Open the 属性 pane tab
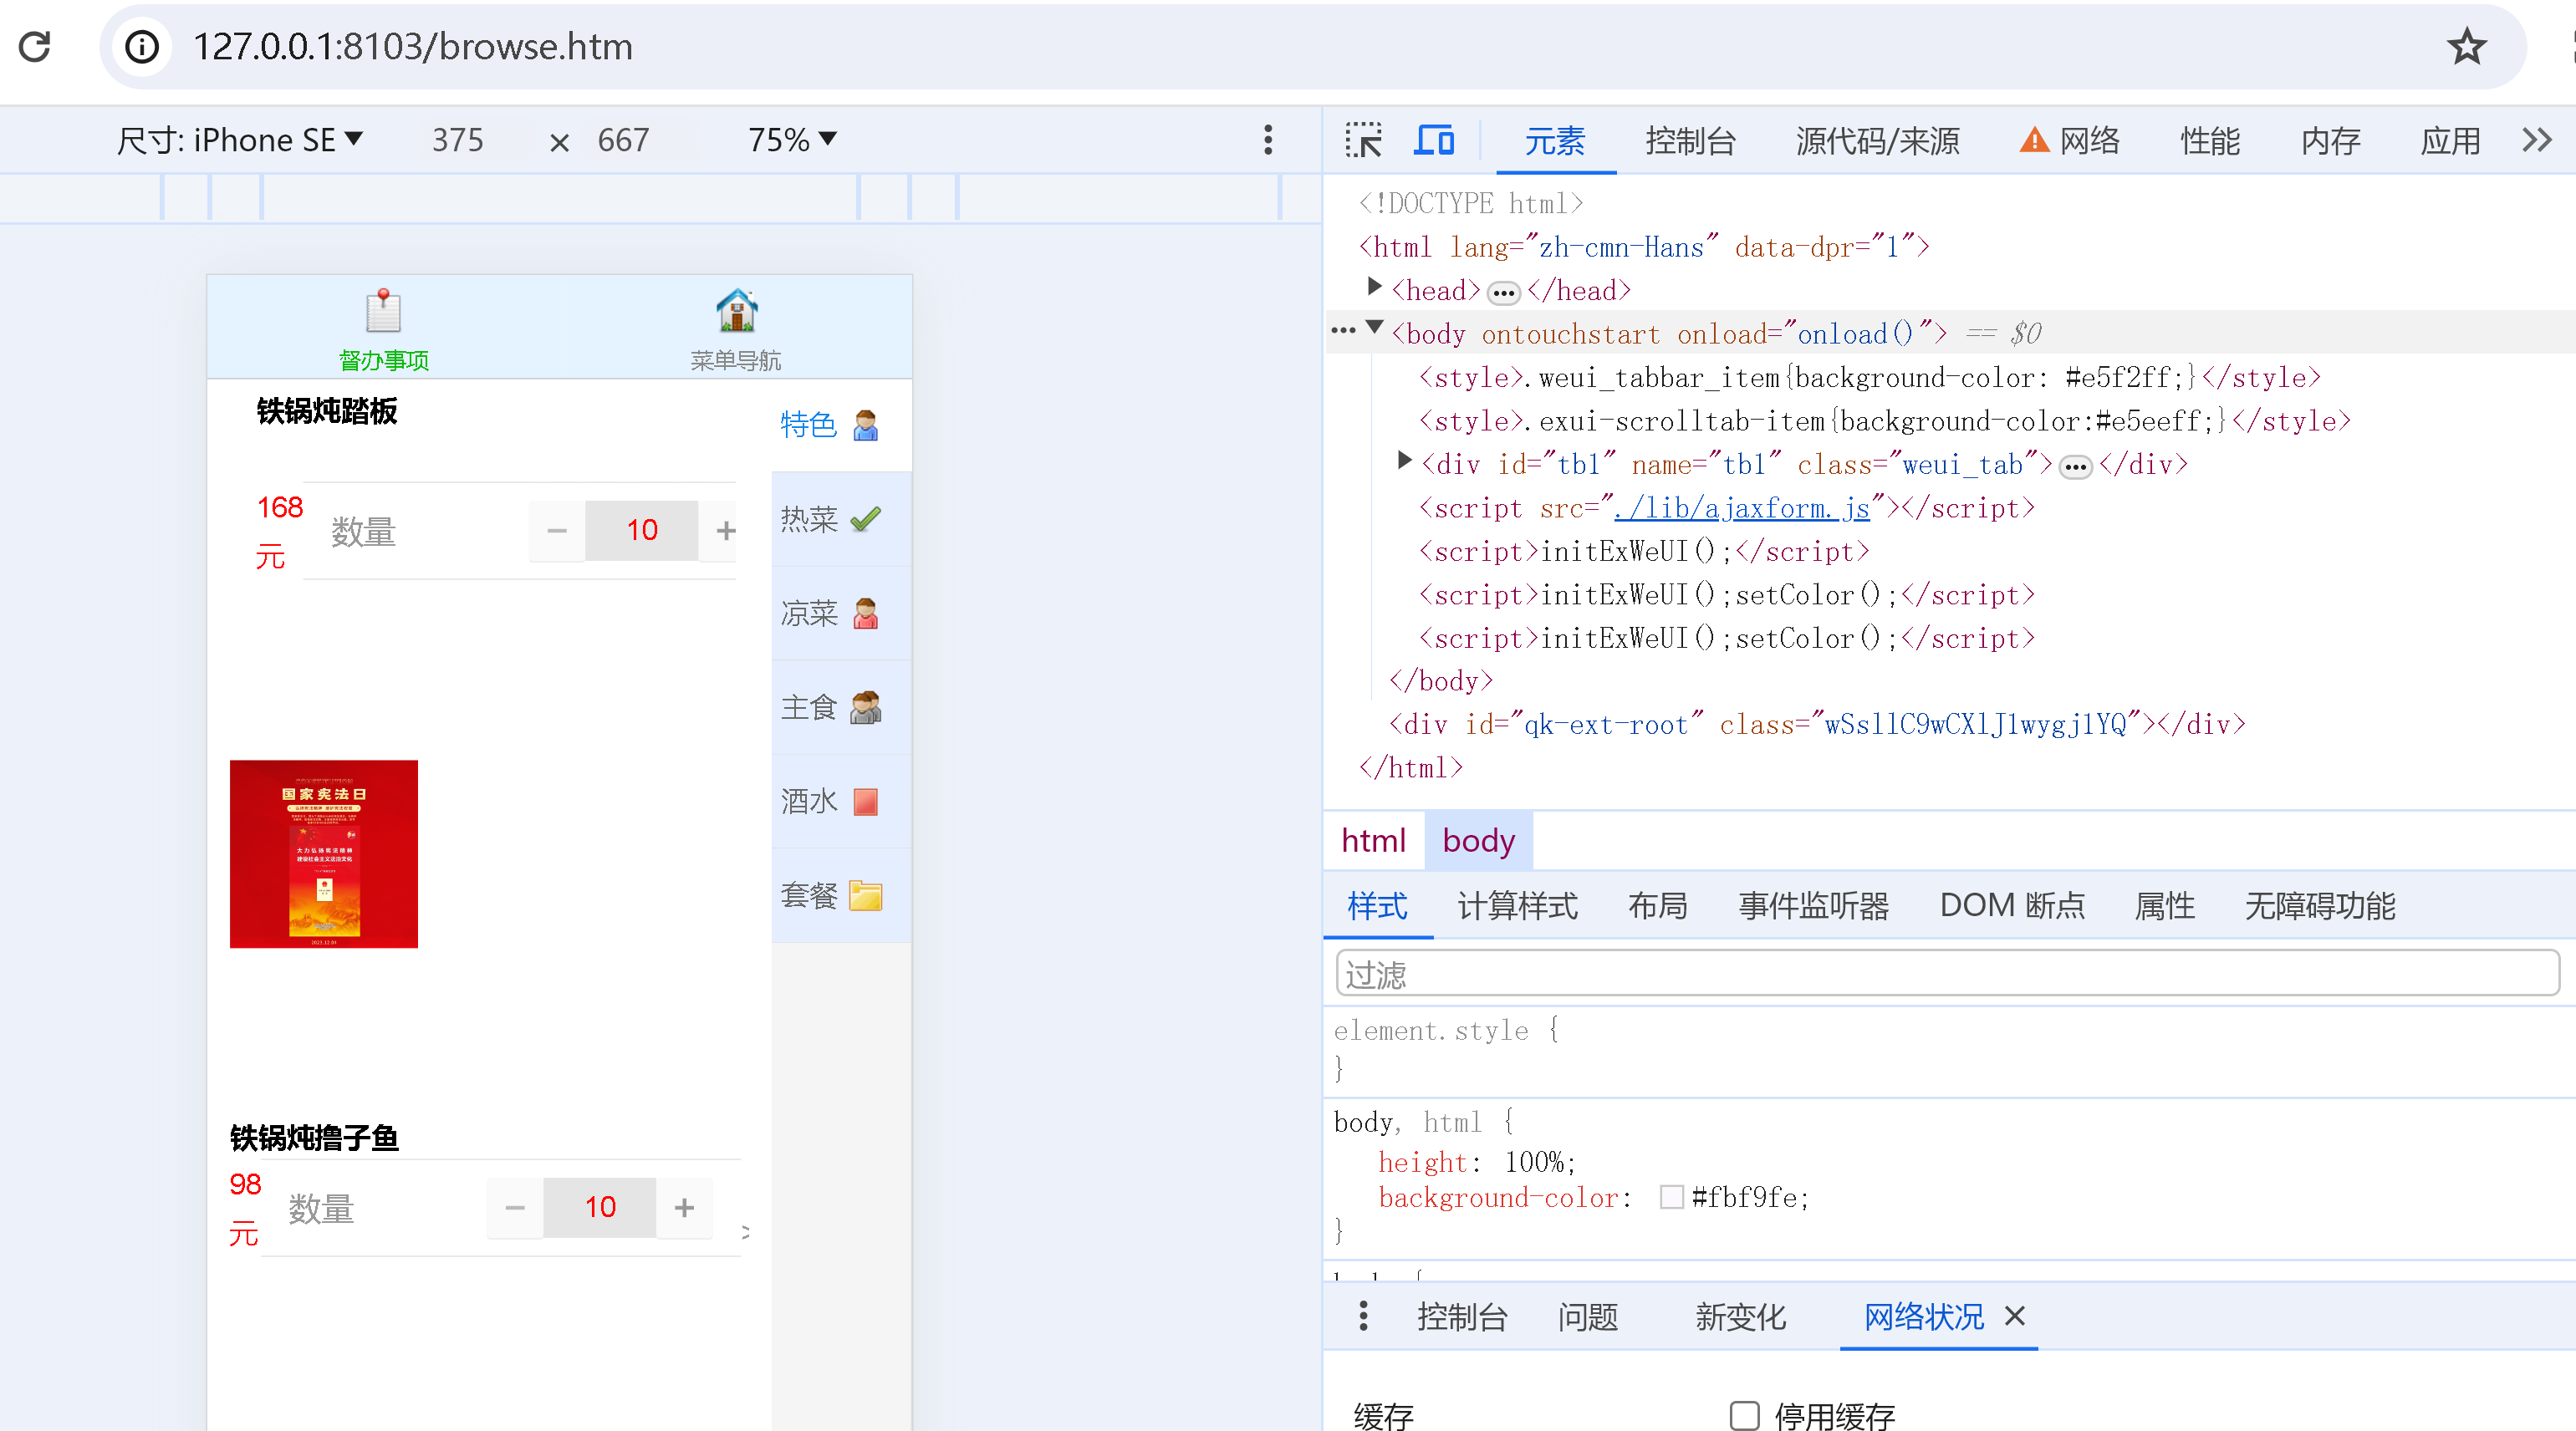This screenshot has width=2576, height=1431. coord(2165,906)
